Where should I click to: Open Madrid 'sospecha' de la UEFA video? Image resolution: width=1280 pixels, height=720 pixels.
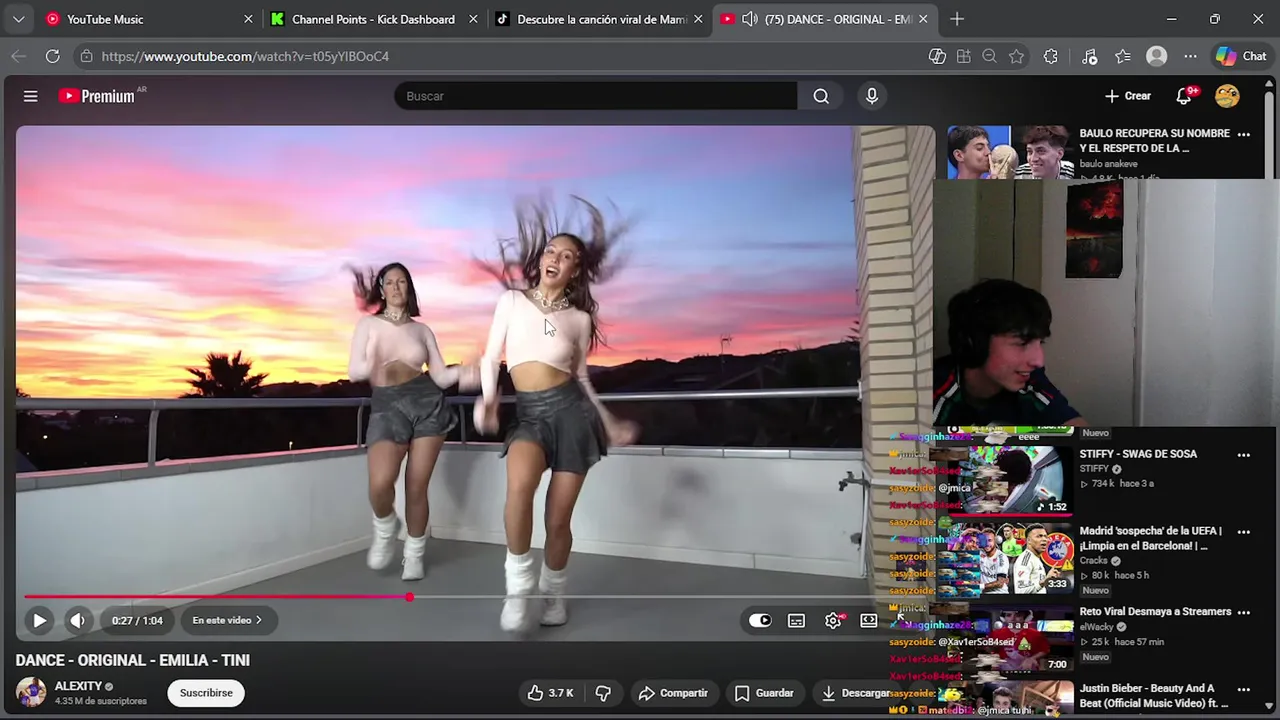1150,538
